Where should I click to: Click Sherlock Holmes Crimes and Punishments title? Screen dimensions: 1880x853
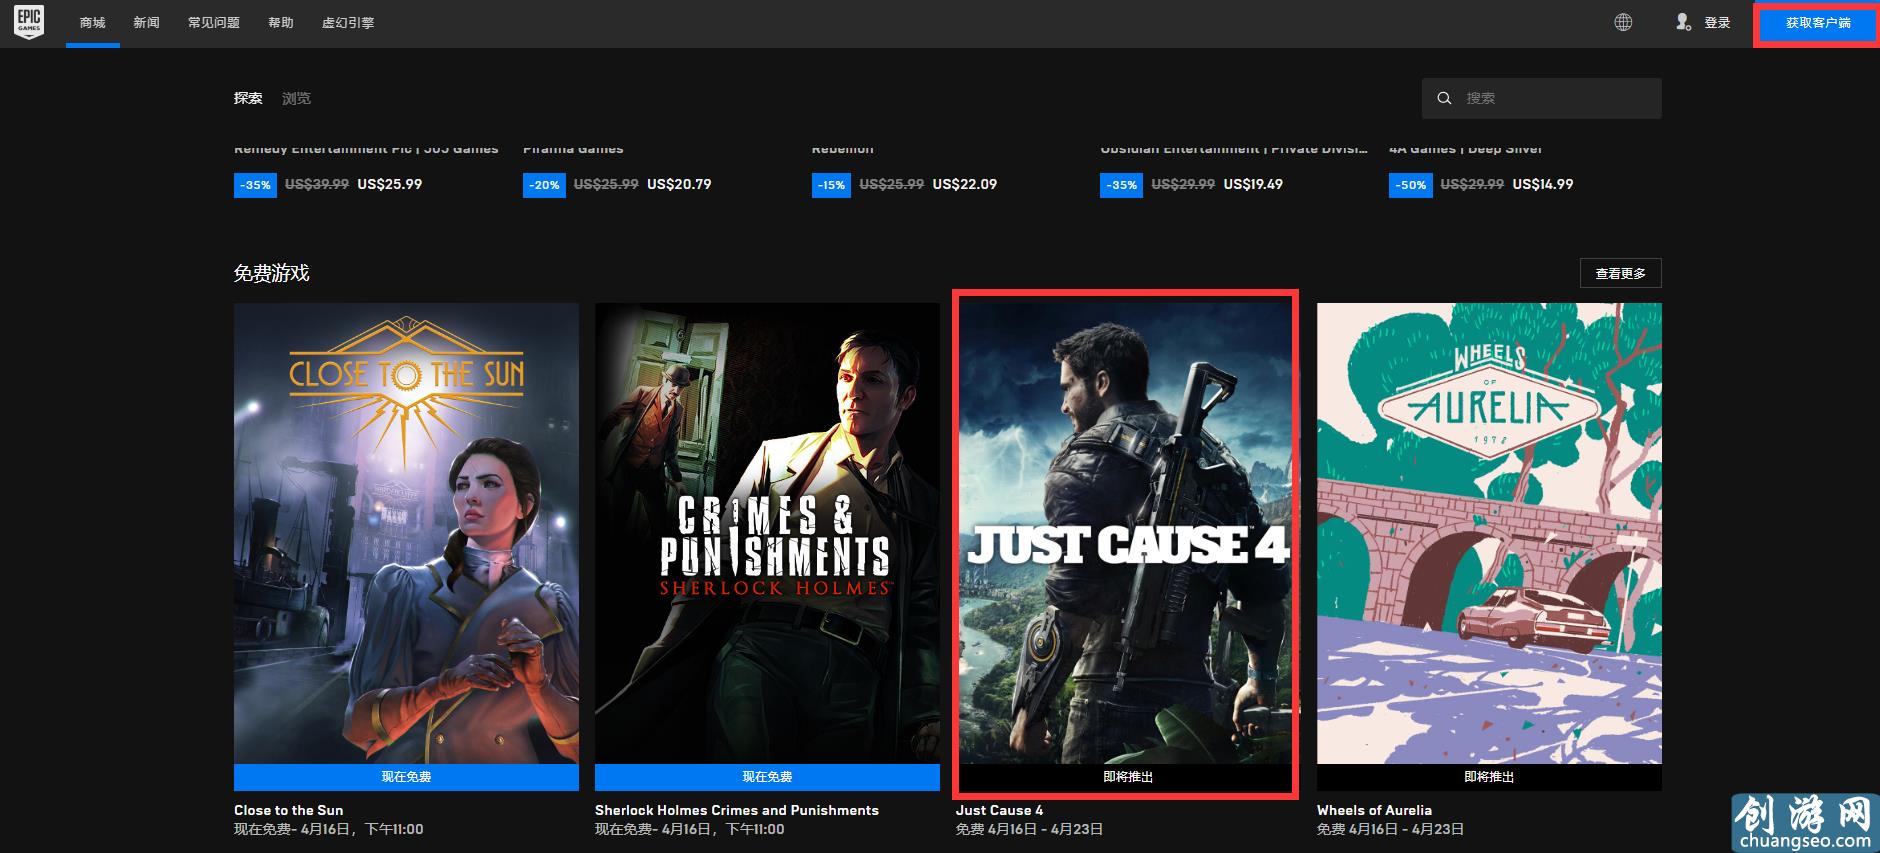tap(737, 810)
